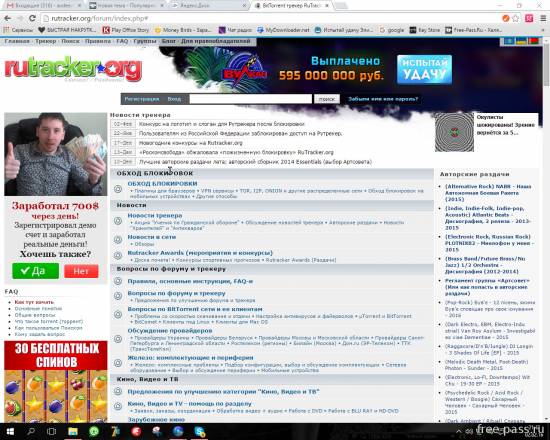Screen dimensions: 550x440
Task: Click the green Да button in ad
Action: click(x=35, y=271)
